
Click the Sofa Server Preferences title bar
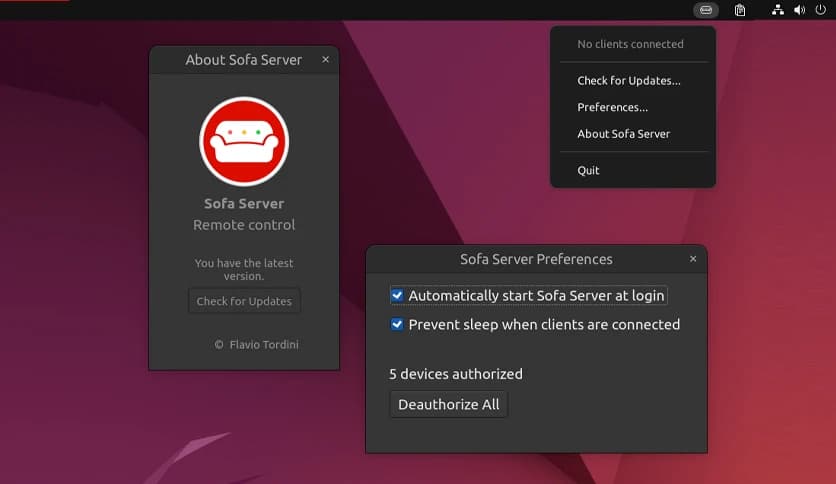536,259
